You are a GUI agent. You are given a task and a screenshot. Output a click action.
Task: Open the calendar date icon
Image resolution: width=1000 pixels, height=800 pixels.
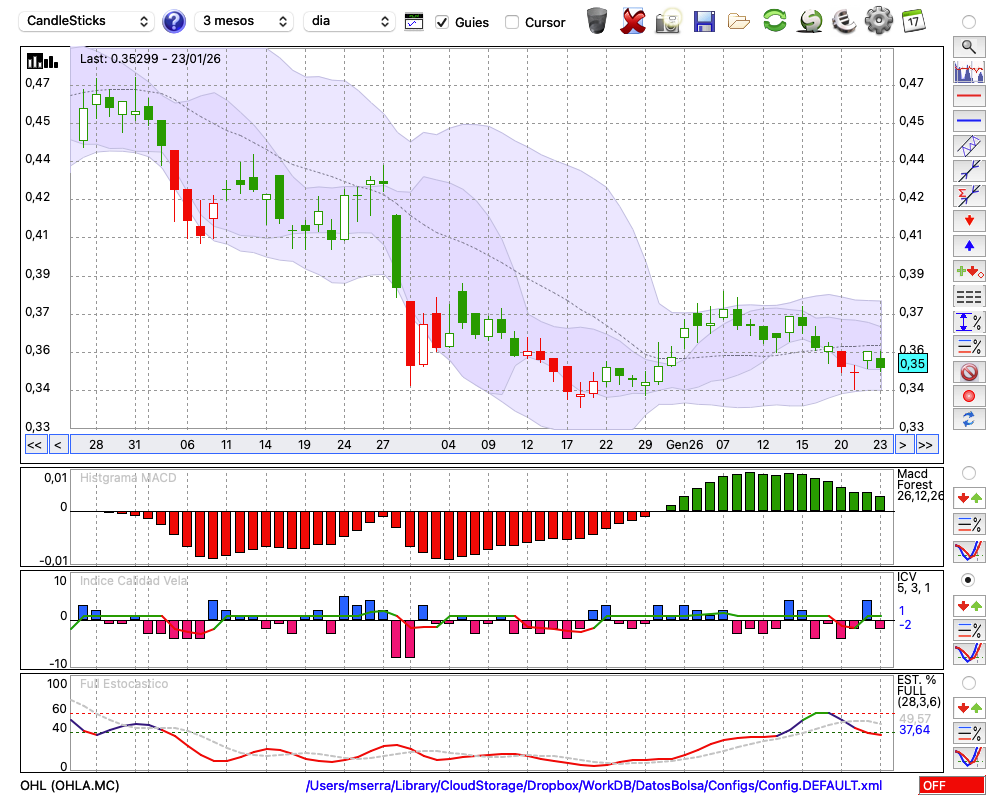[913, 21]
